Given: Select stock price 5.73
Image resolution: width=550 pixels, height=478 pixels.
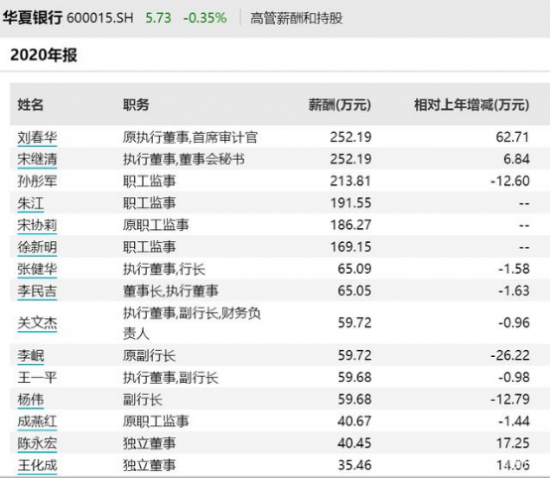Looking at the screenshot, I should click(158, 18).
